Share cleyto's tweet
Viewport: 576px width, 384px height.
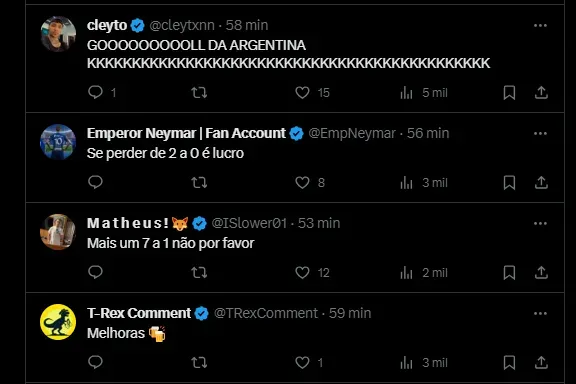pos(541,93)
